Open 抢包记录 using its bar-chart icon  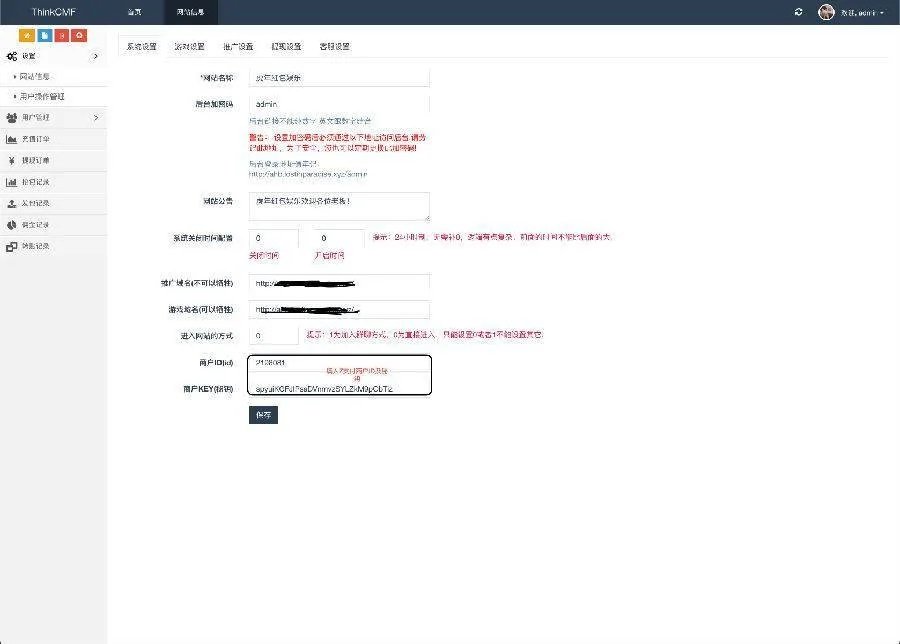12,182
